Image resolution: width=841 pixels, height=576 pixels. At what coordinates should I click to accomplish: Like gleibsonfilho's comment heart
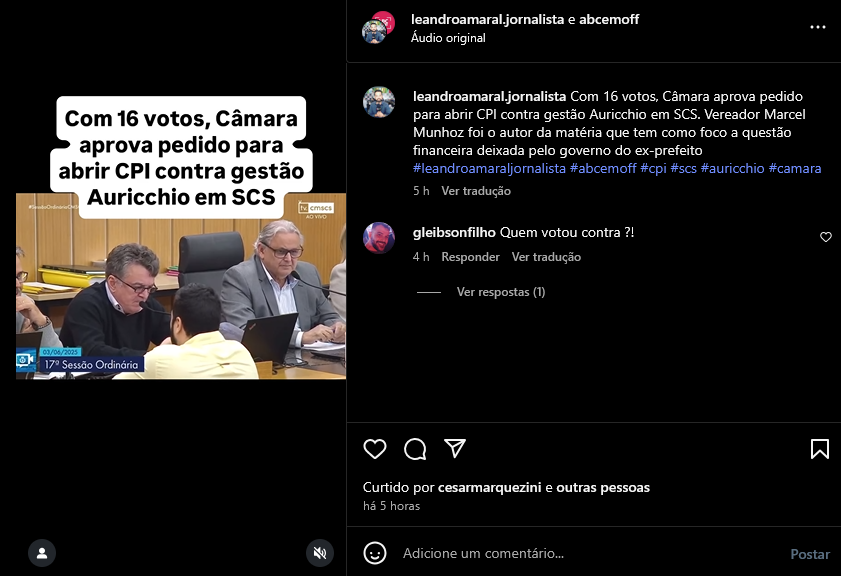point(825,237)
